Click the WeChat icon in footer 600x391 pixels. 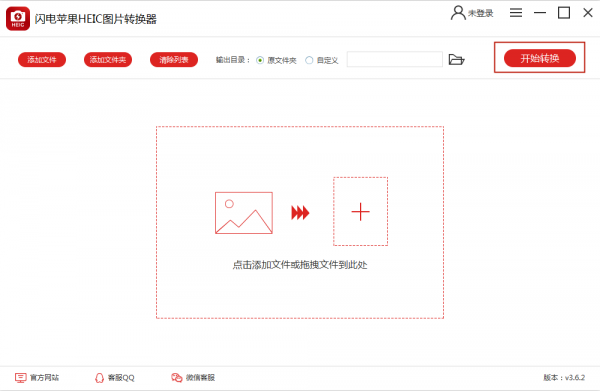point(176,378)
